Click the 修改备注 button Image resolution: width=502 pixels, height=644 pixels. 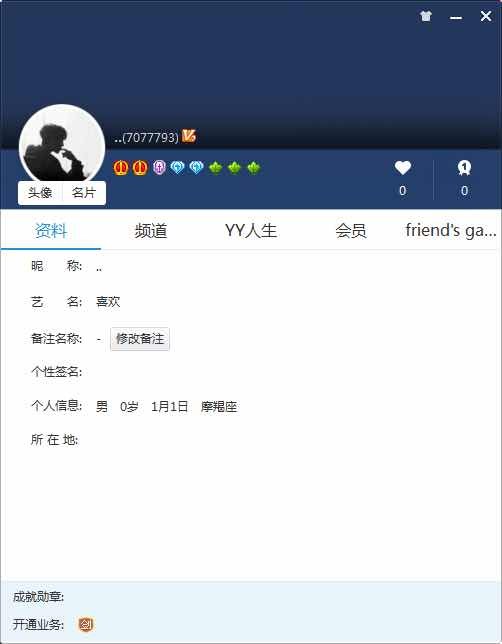click(140, 339)
